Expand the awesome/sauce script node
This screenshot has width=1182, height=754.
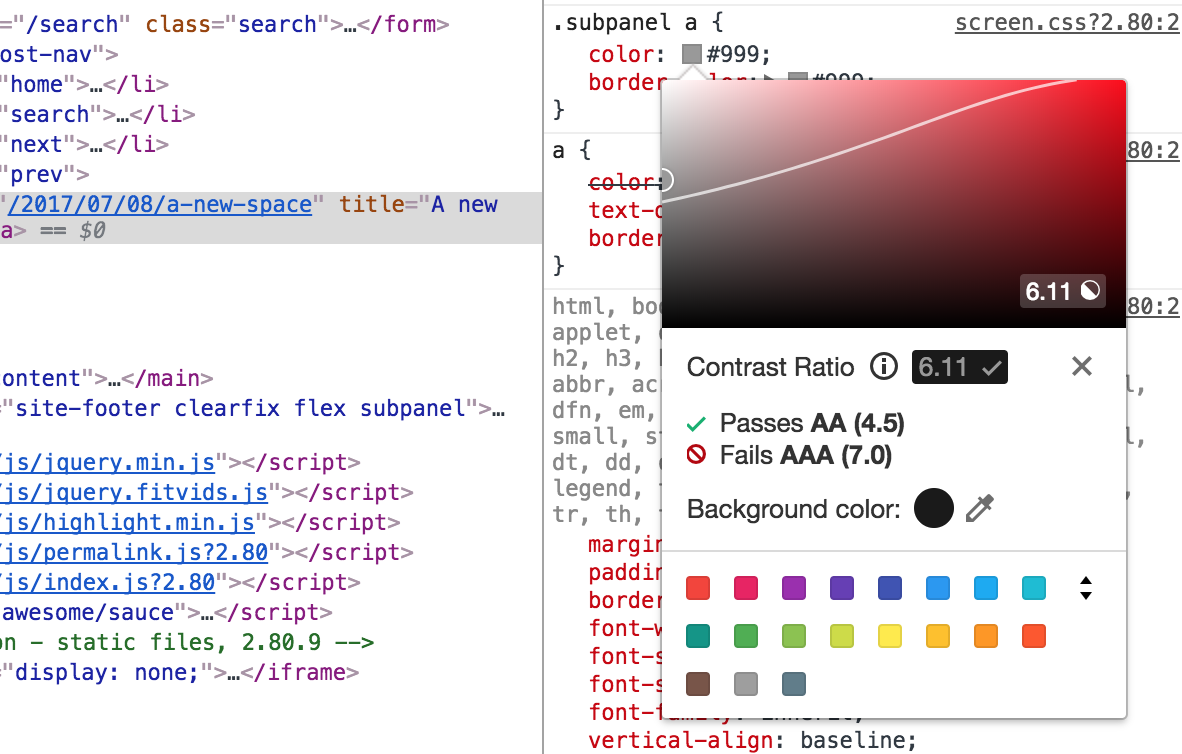pyautogui.click(x=207, y=612)
